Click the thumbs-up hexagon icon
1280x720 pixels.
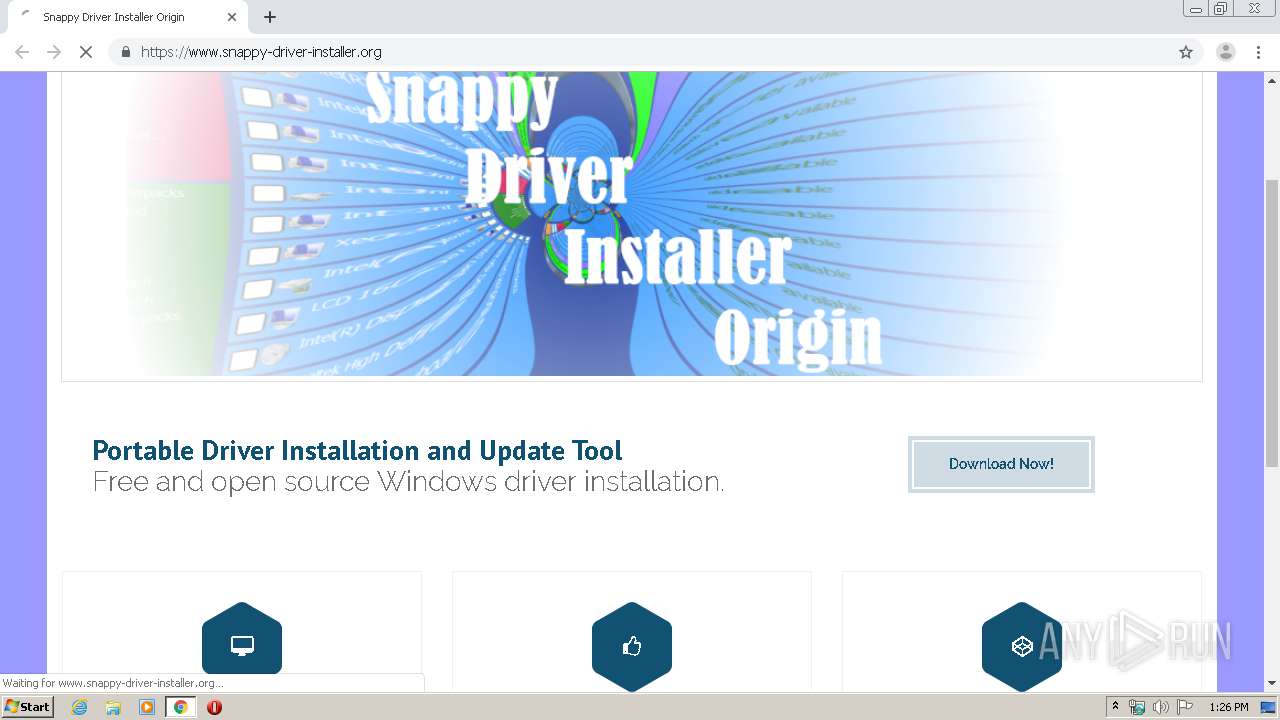click(x=632, y=646)
